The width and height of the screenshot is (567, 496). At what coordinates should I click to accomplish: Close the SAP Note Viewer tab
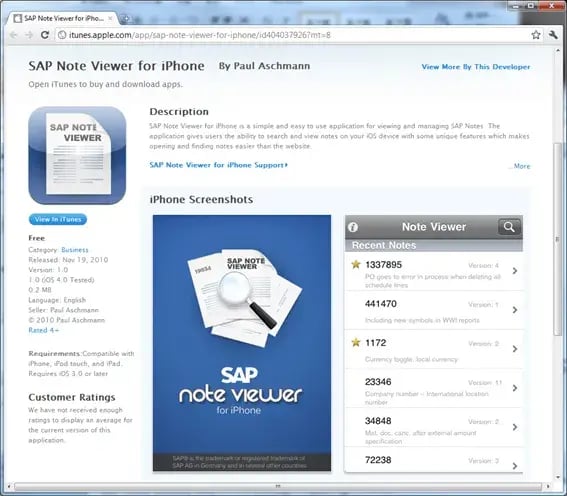(110, 18)
